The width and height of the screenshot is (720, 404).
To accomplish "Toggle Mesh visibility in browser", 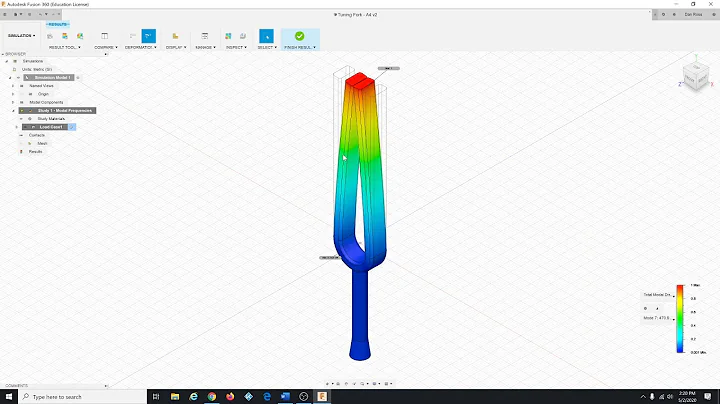I will 22,144.
